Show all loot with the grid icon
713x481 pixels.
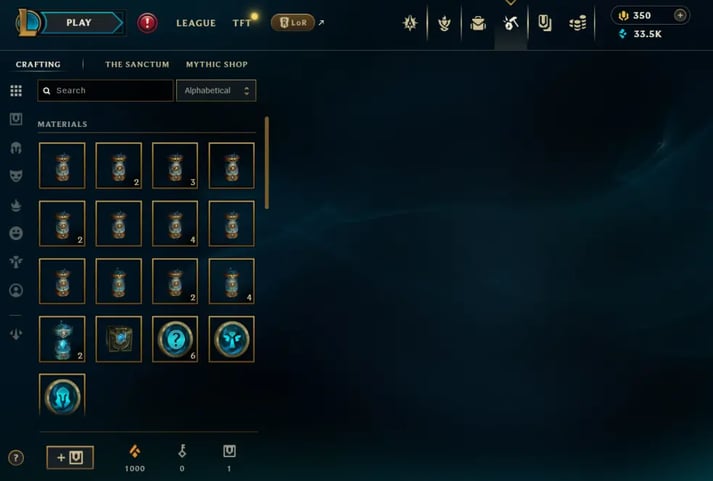pos(16,90)
